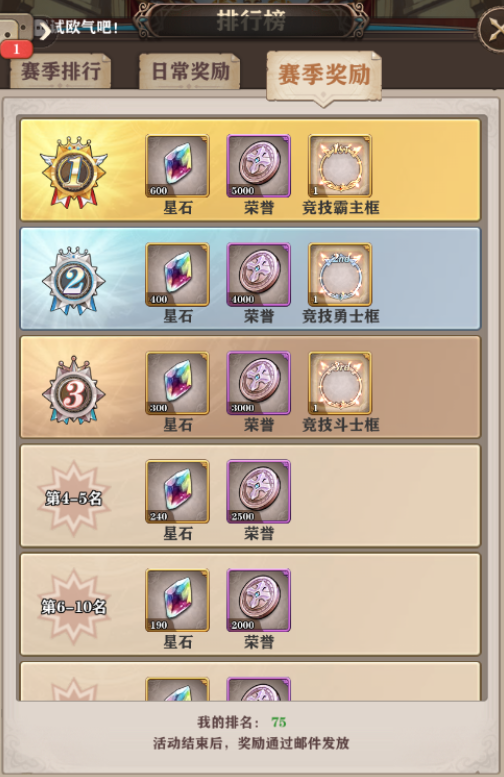This screenshot has width=504, height=777.
Task: Switch to the 日常奖励 tab
Action: coord(190,72)
